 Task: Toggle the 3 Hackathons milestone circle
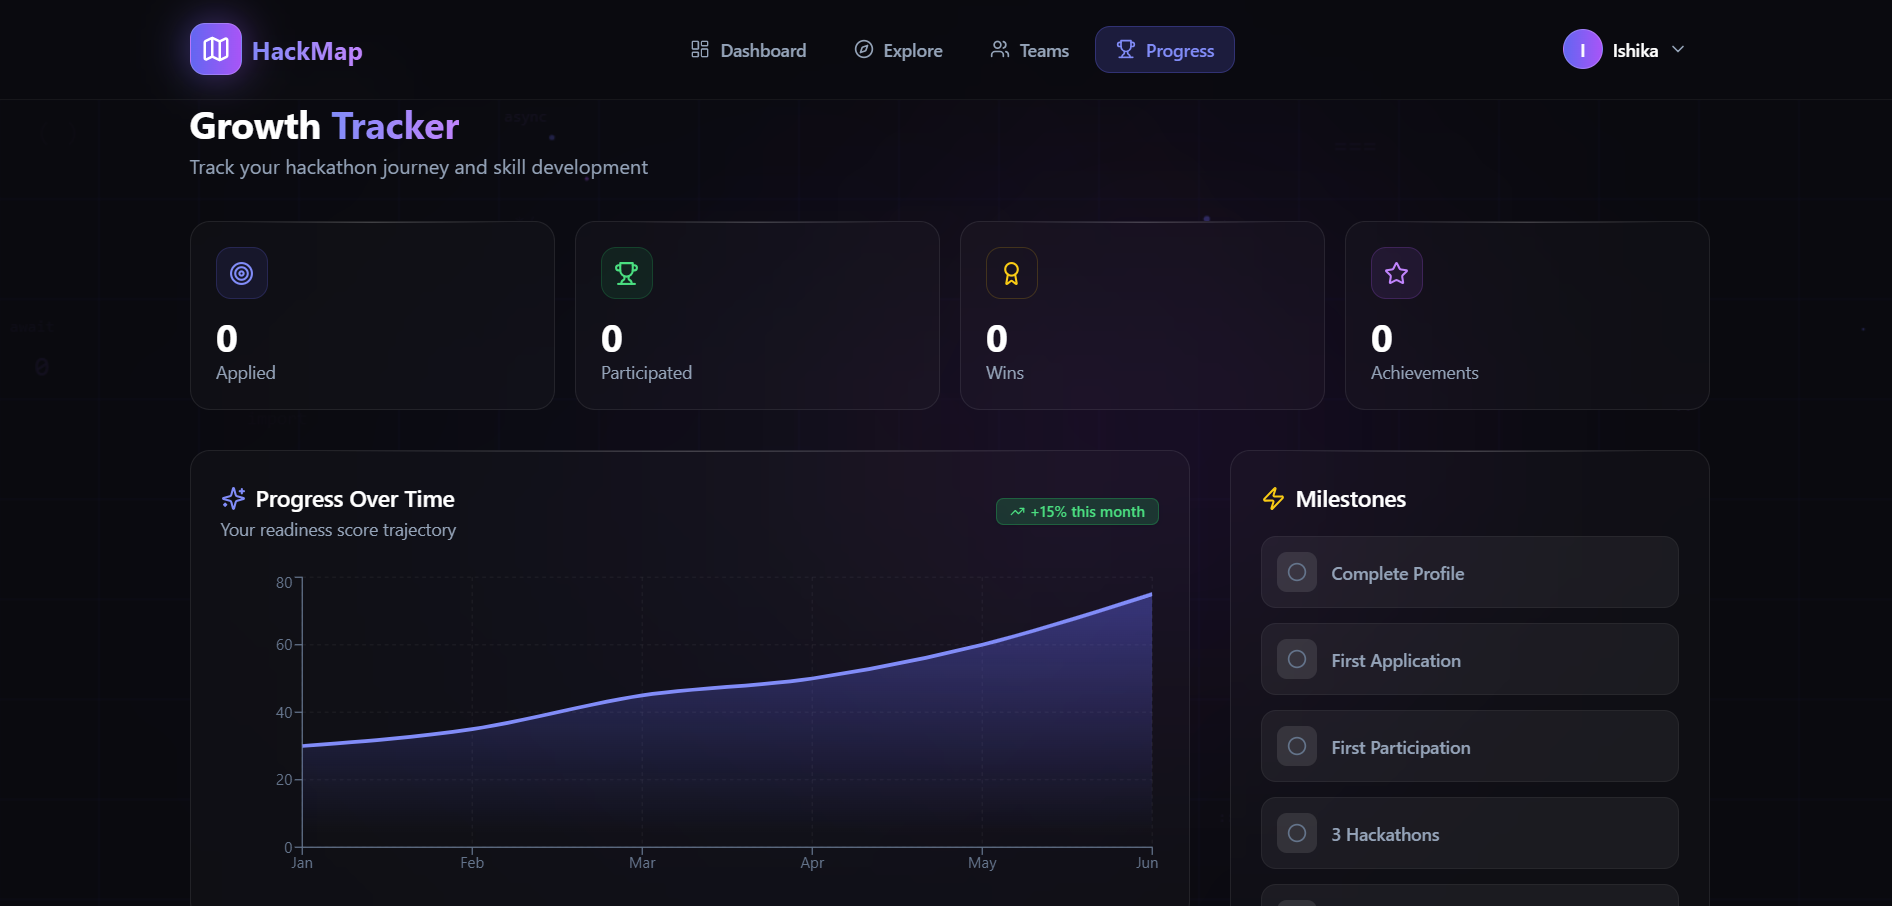click(1297, 833)
